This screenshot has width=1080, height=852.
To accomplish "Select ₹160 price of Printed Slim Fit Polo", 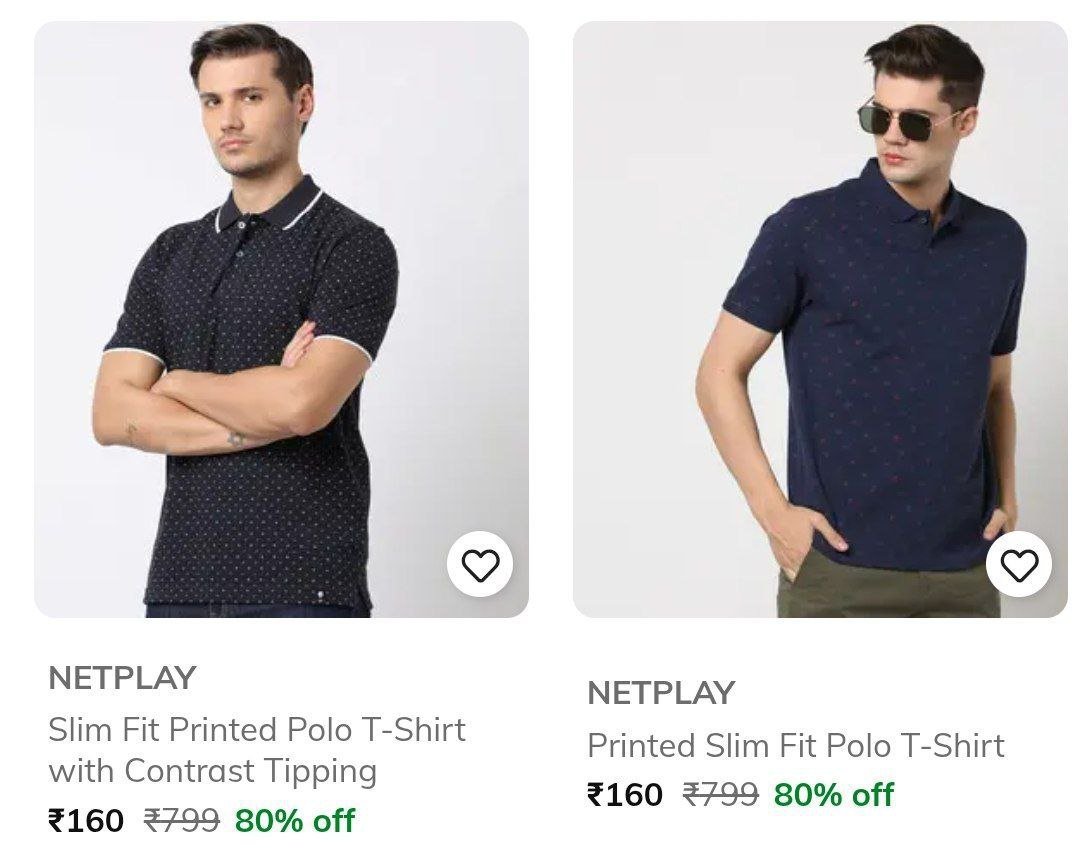I will pos(625,795).
